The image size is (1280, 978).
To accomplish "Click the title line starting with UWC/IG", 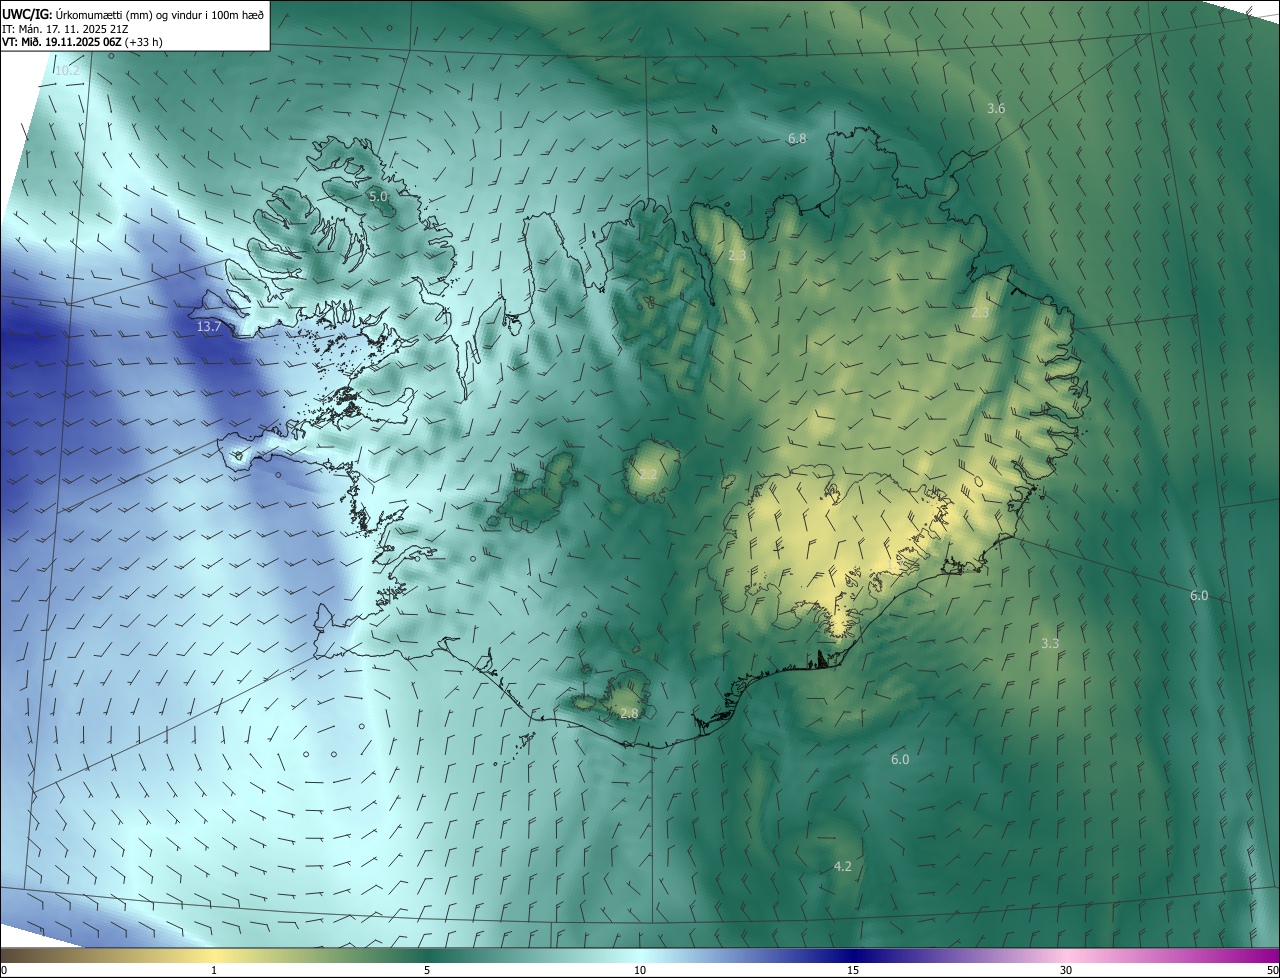I will pyautogui.click(x=133, y=14).
